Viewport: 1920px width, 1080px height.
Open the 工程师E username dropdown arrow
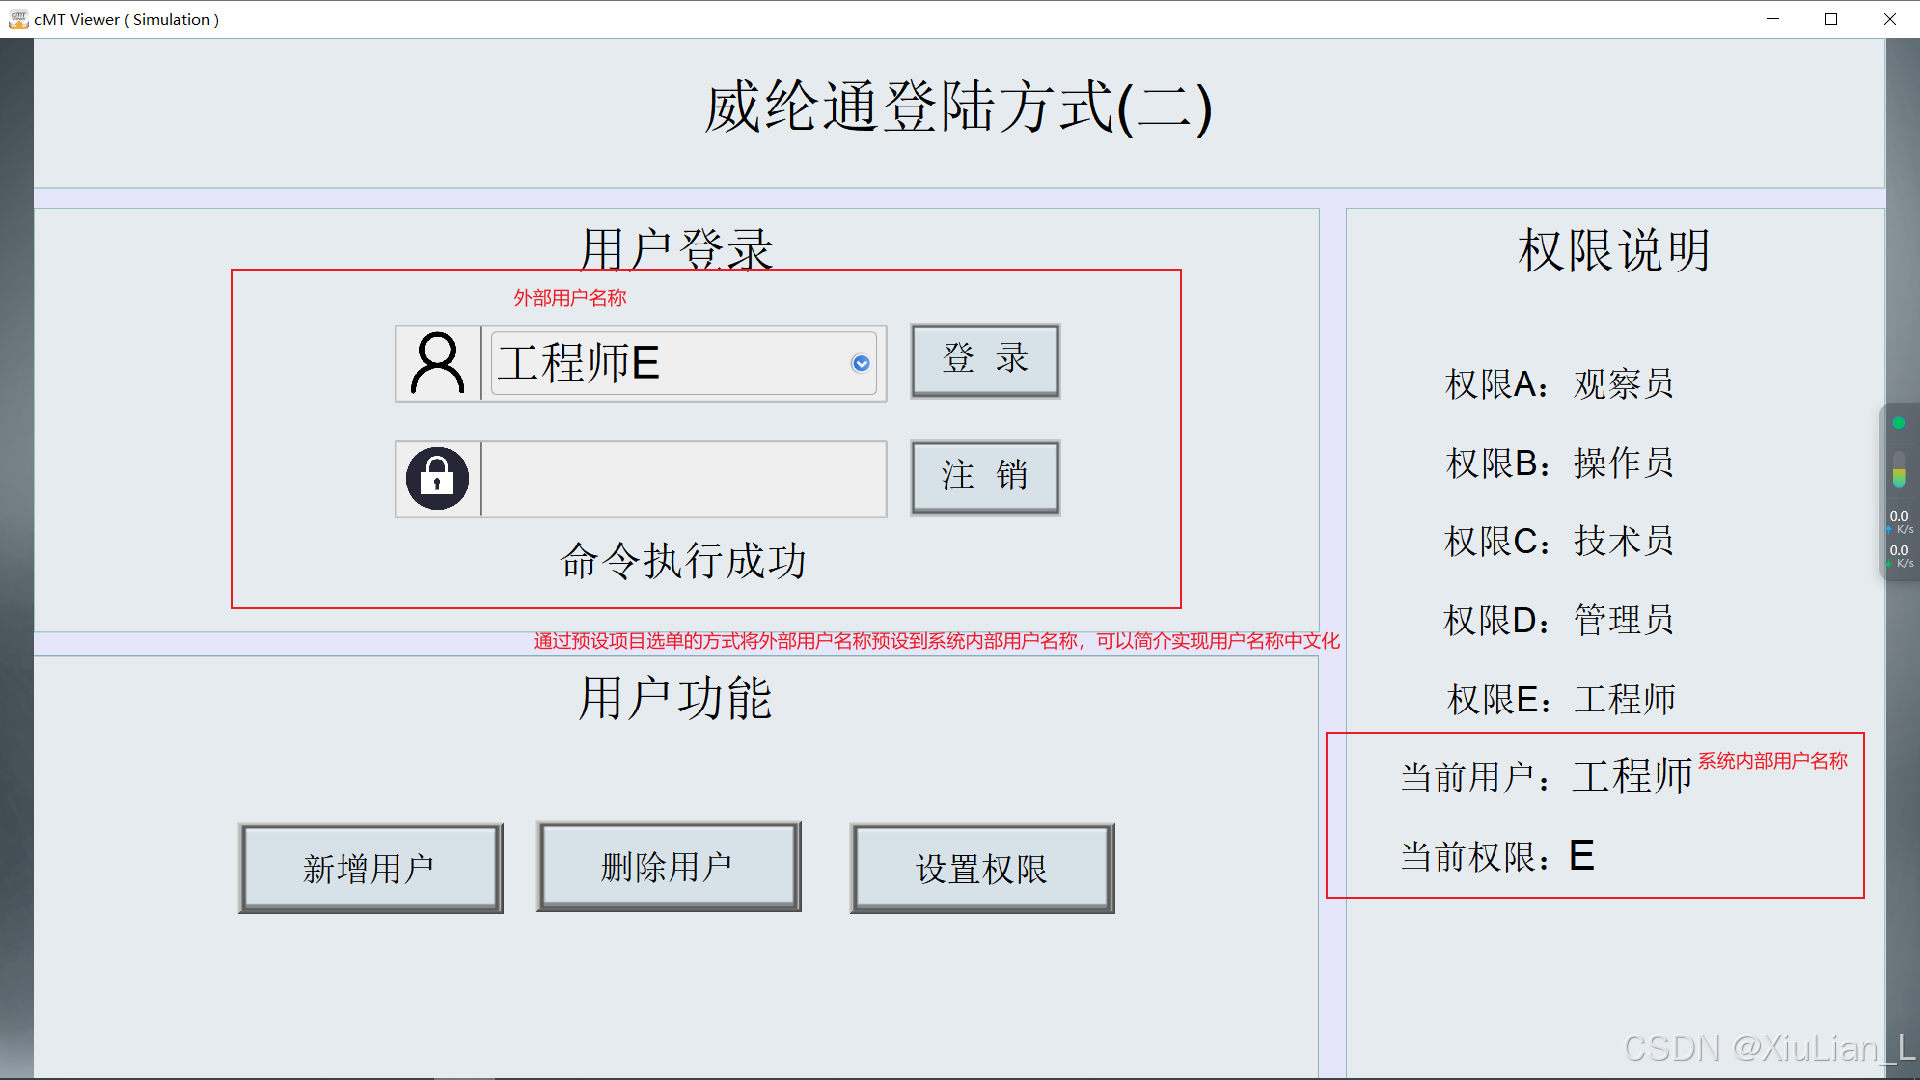tap(860, 363)
